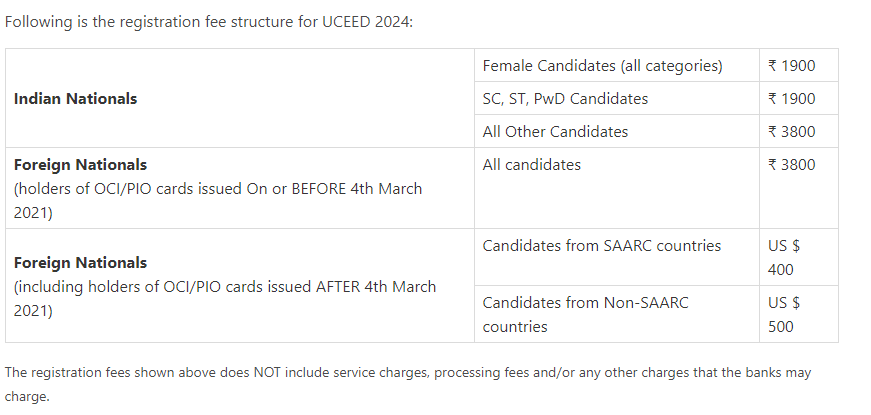Click Female Candidates (all categories) cell

602,66
